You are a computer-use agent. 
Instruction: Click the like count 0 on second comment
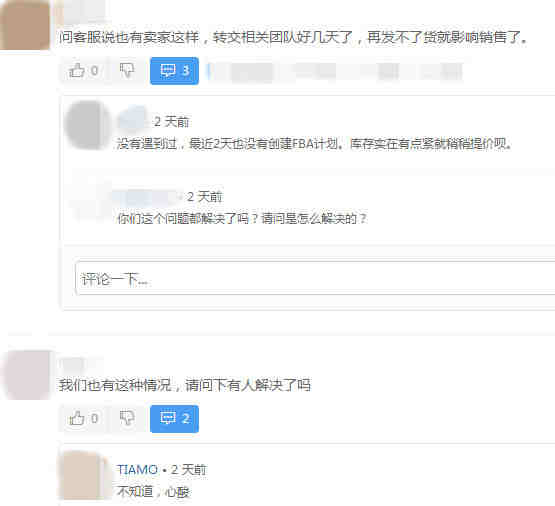tap(95, 419)
